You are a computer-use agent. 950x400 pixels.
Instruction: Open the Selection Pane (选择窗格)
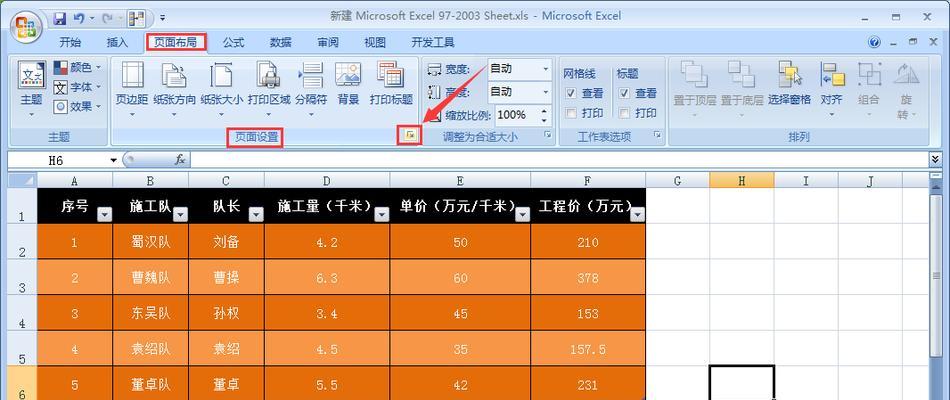tap(789, 84)
